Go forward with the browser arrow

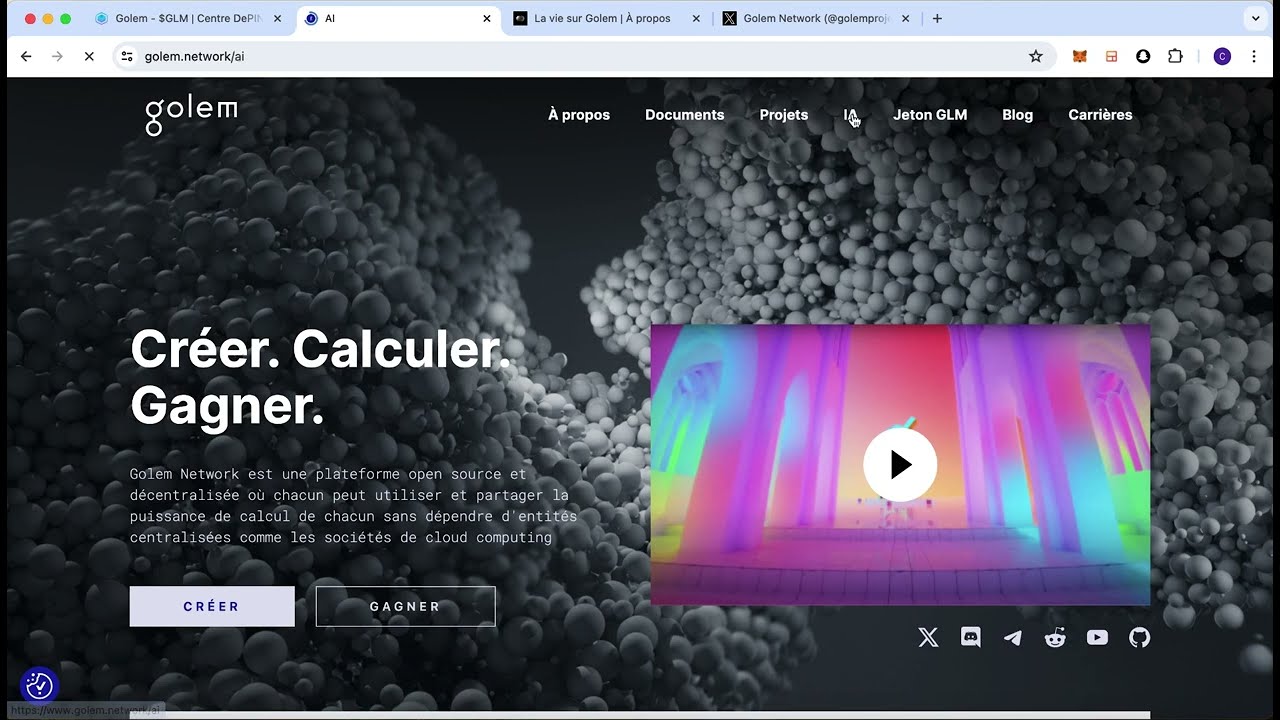click(x=57, y=57)
